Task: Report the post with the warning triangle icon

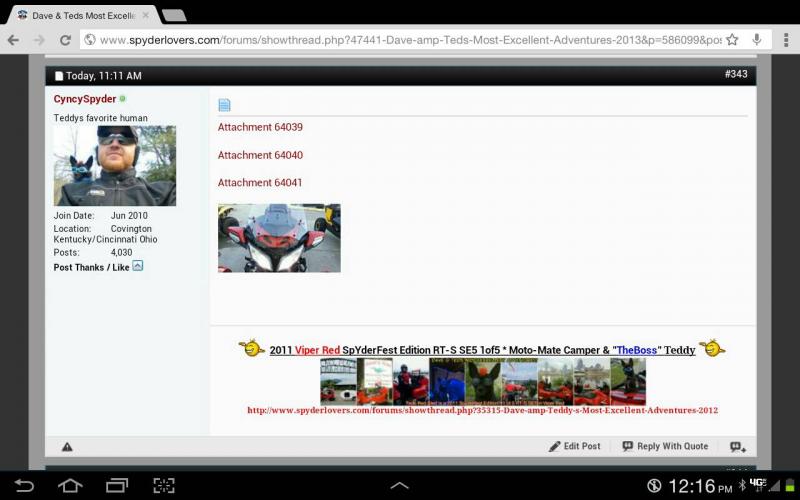Action: pos(67,447)
